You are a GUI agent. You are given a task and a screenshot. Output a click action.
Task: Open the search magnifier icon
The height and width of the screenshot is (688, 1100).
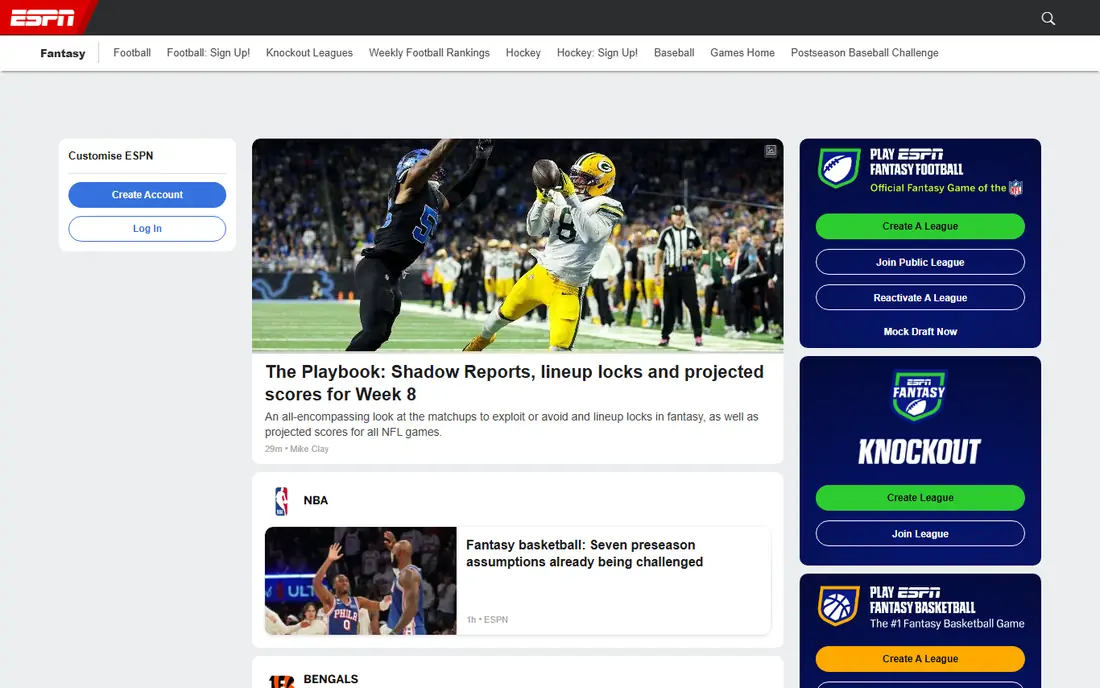[1048, 18]
